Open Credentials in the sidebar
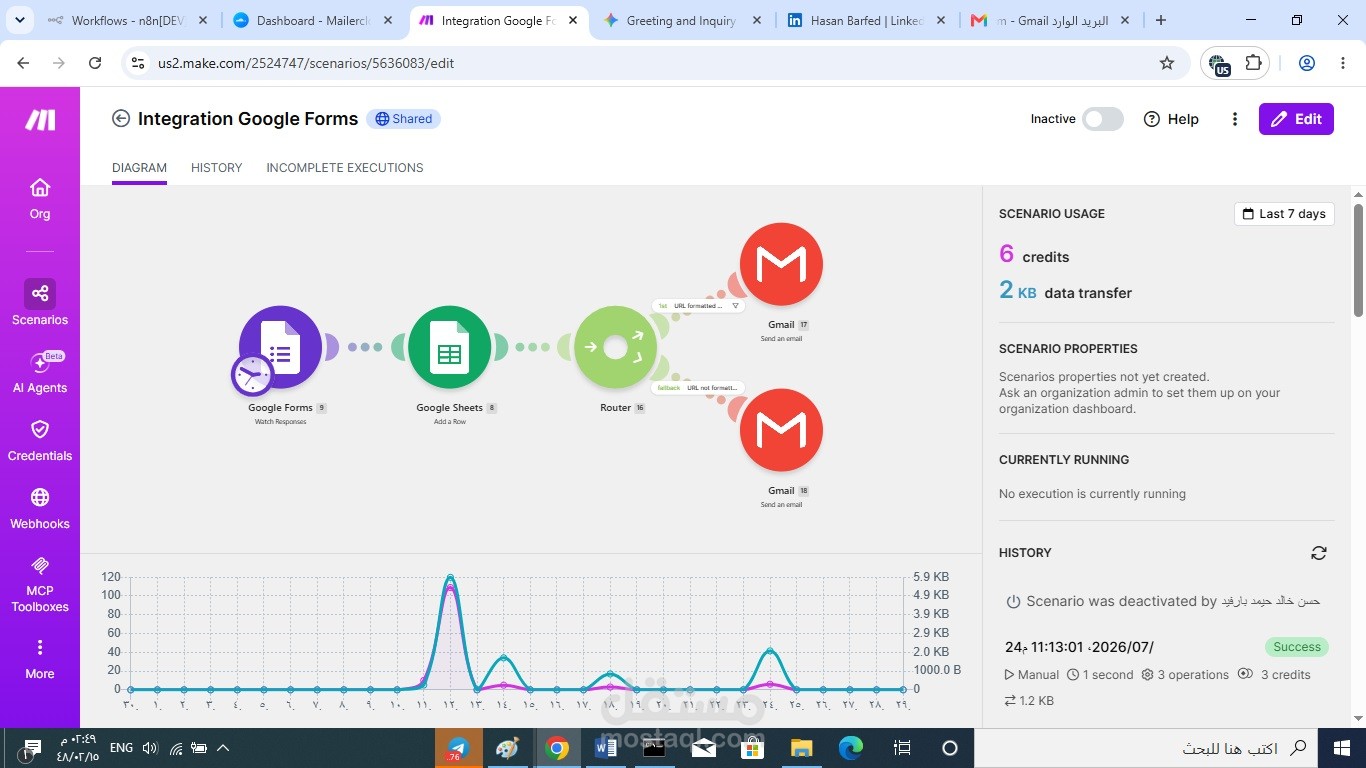1366x768 pixels. (40, 440)
